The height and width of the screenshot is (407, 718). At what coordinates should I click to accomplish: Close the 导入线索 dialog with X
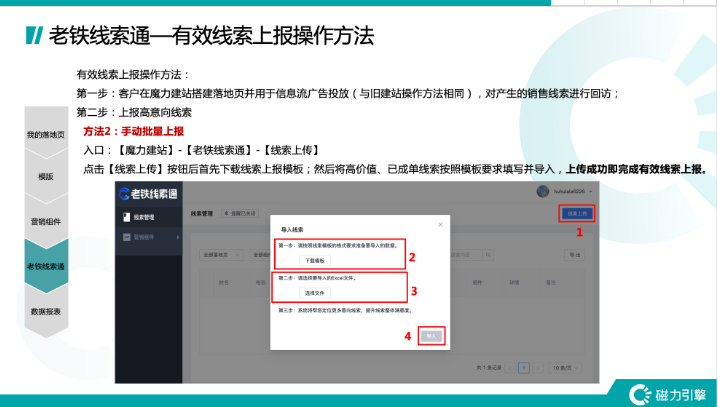click(x=440, y=224)
